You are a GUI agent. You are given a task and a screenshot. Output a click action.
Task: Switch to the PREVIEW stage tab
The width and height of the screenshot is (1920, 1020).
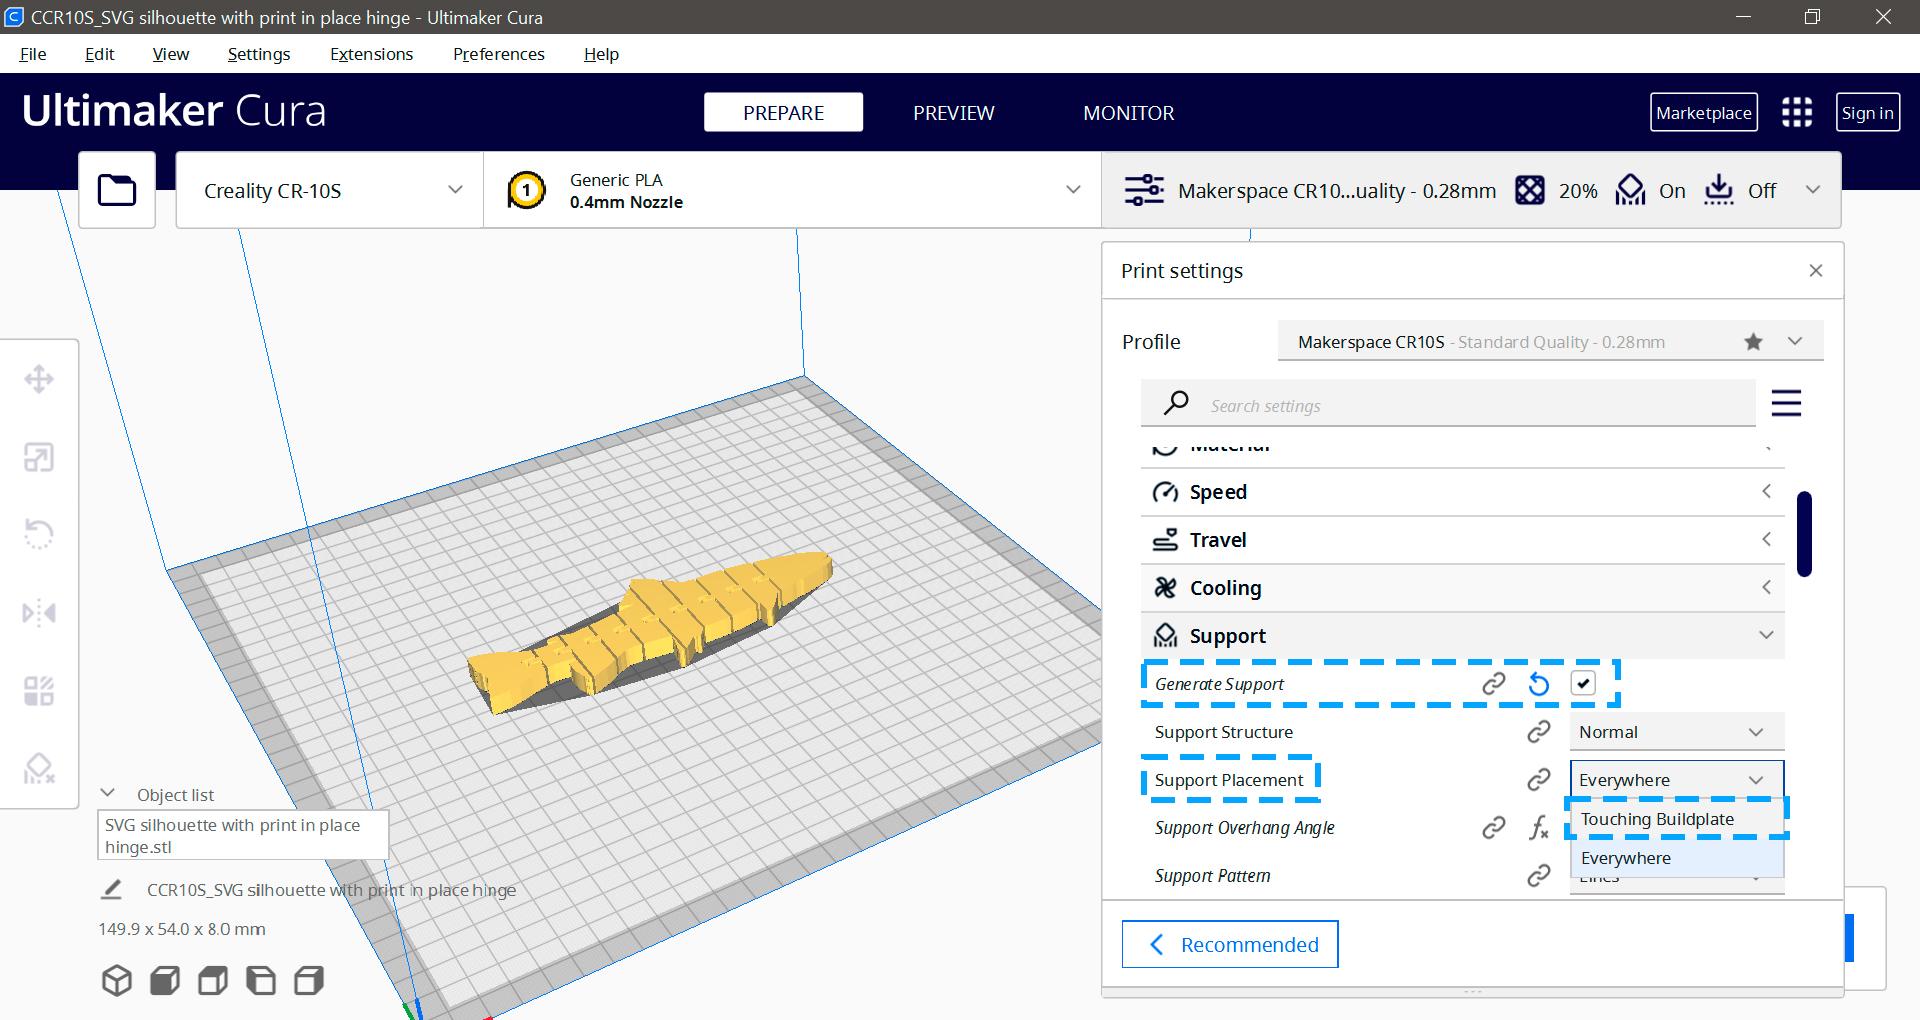[953, 113]
